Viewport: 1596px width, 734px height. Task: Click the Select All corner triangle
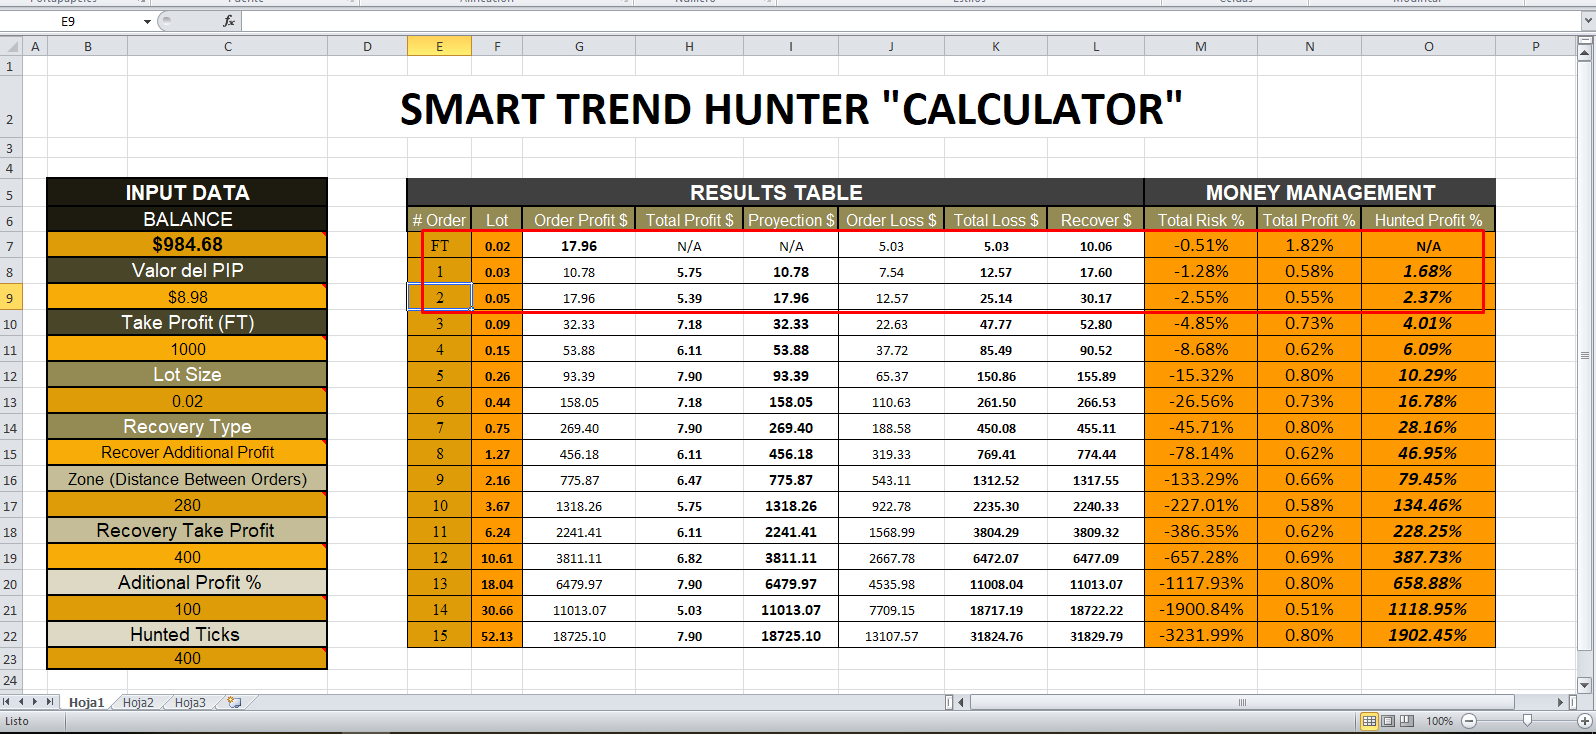(11, 46)
